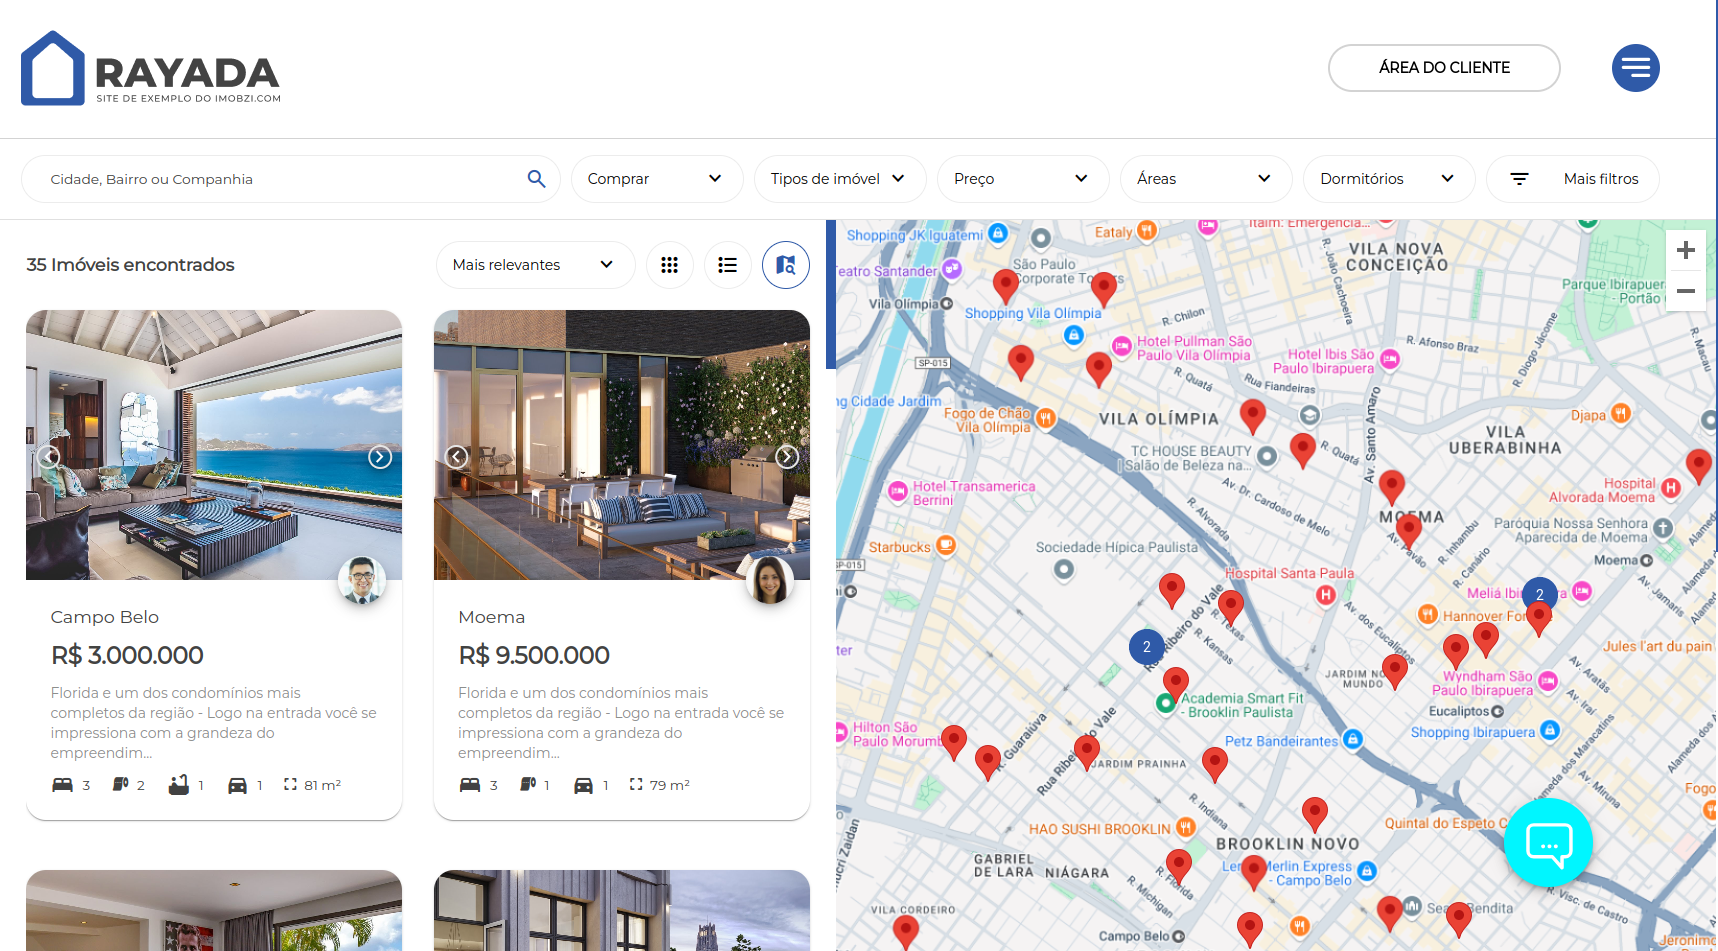Switch to grid view layout
The image size is (1718, 951).
pyautogui.click(x=669, y=265)
